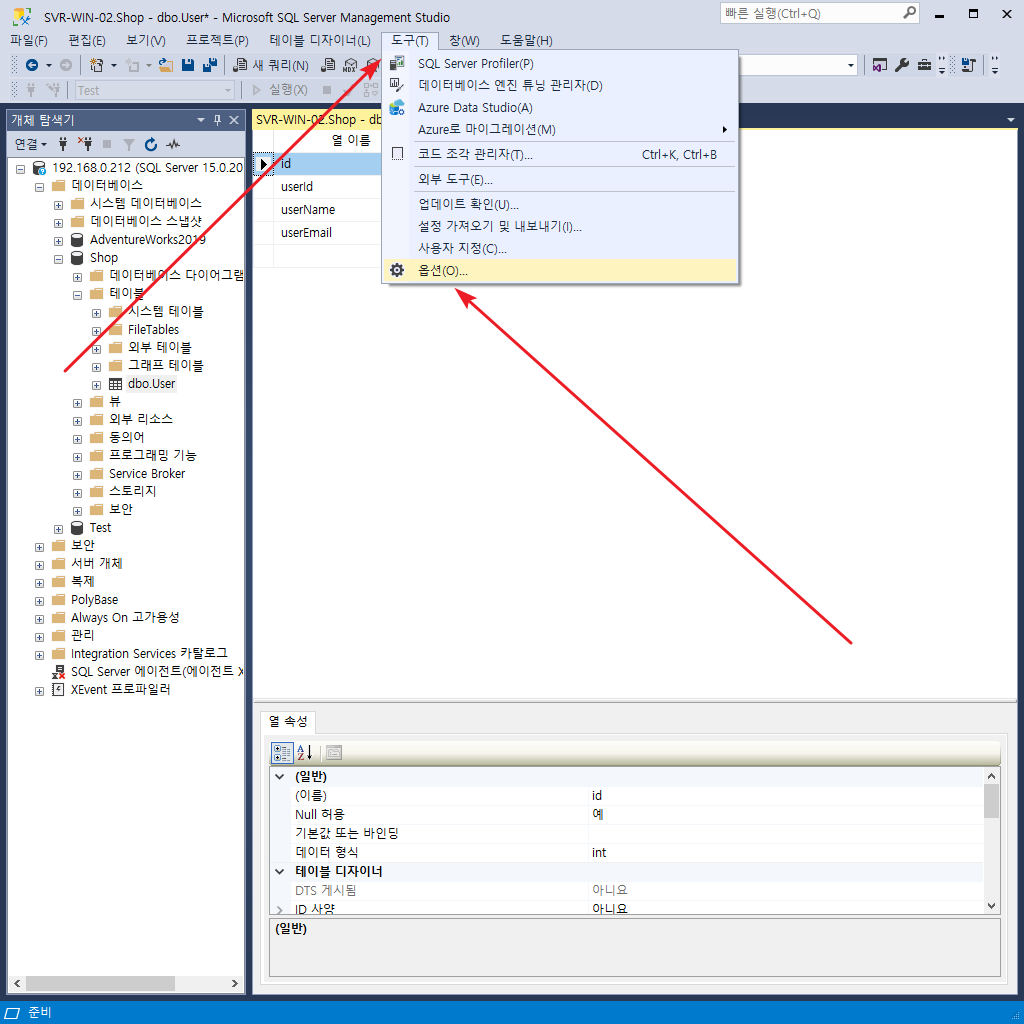Collapse the (일반) property group

click(280, 776)
